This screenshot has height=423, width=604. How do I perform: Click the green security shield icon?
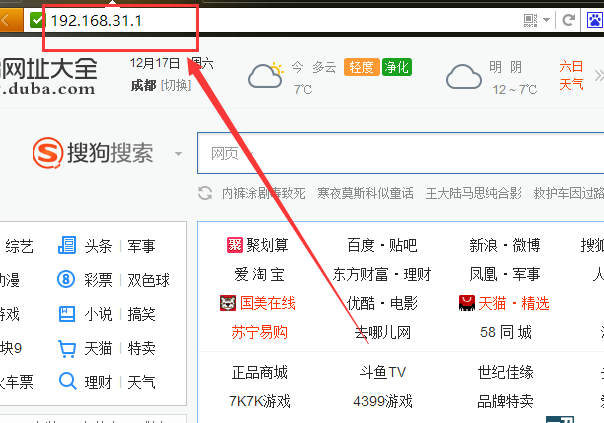click(37, 20)
